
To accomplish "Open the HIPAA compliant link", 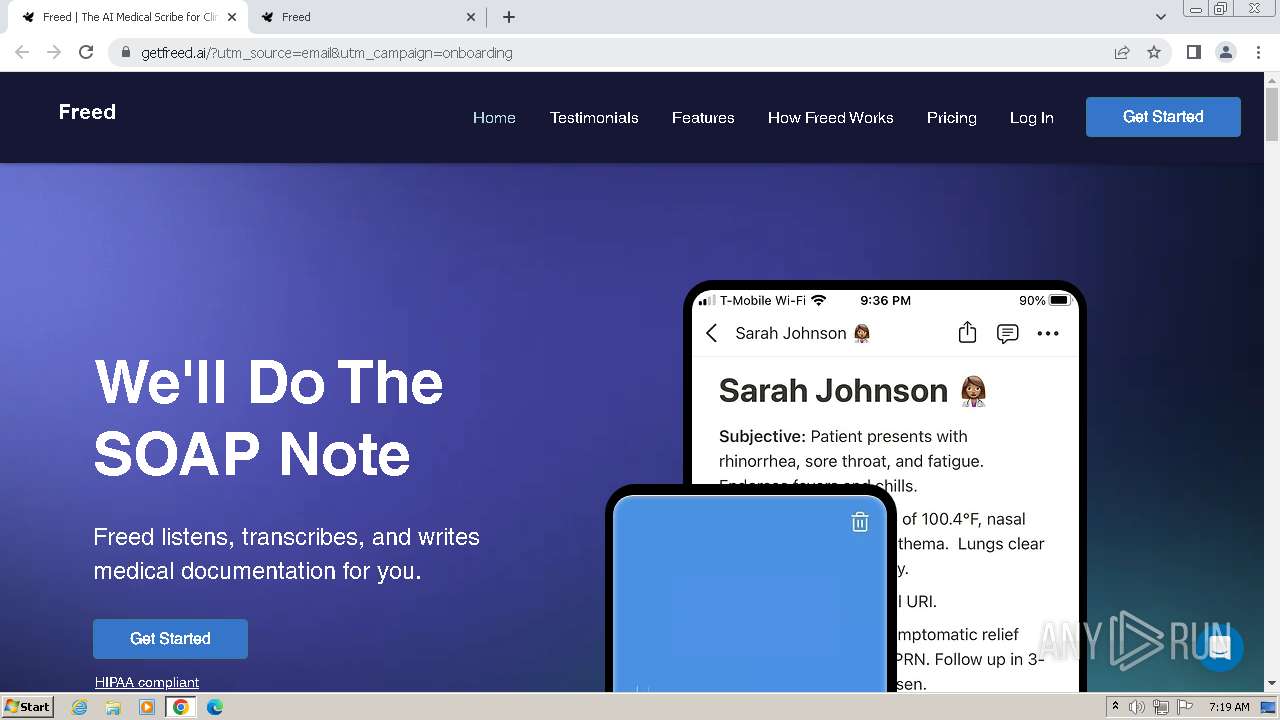I will (x=147, y=682).
